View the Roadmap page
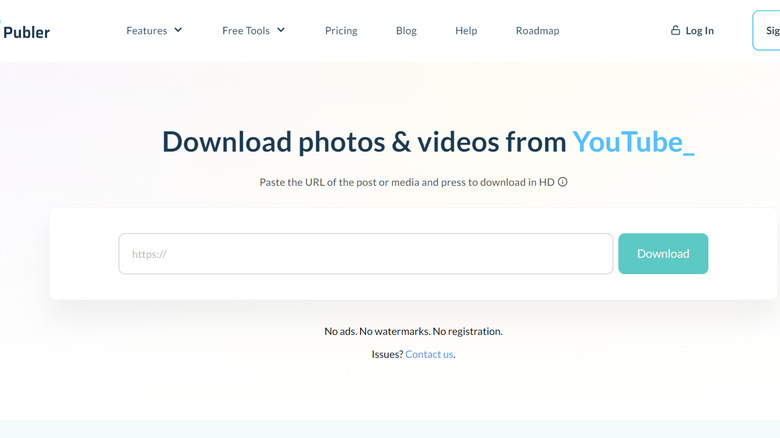Screen dimensions: 780x438 pos(537,31)
